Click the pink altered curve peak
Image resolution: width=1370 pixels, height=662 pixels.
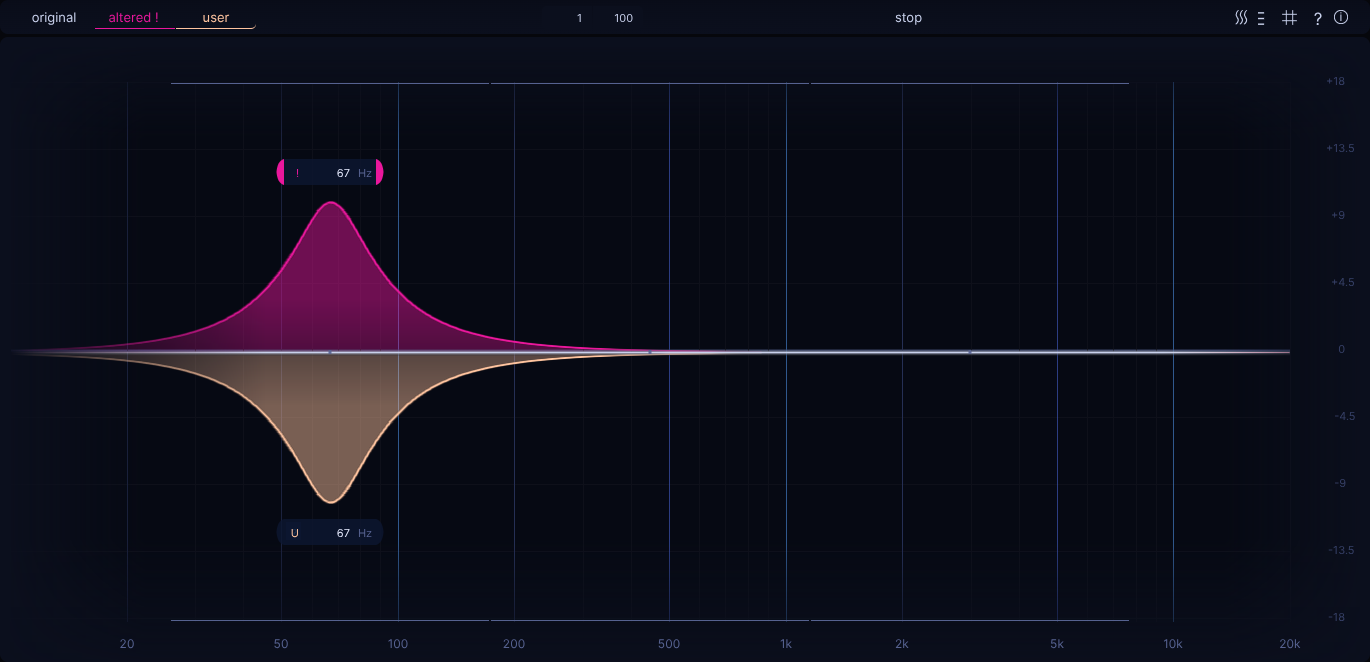click(330, 203)
